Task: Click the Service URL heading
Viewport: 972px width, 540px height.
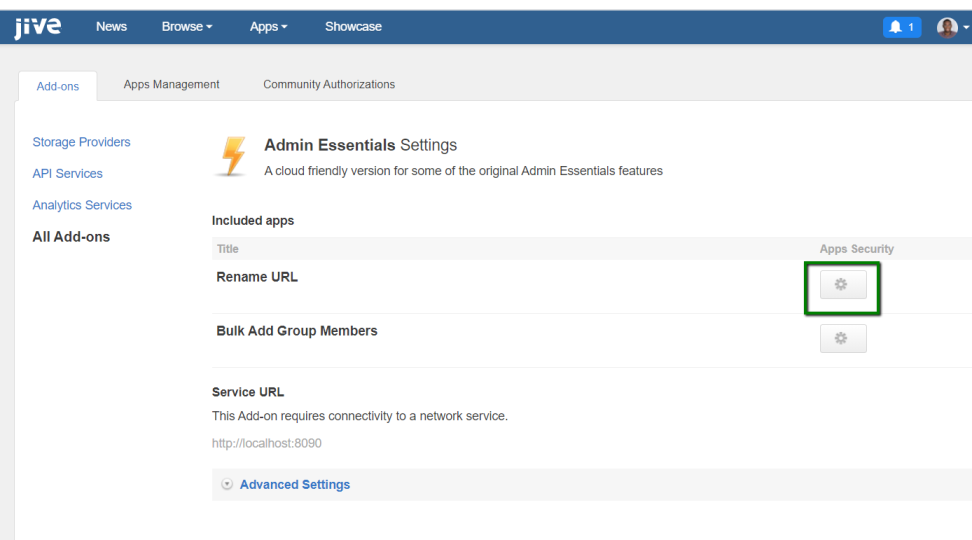Action: pyautogui.click(x=248, y=392)
